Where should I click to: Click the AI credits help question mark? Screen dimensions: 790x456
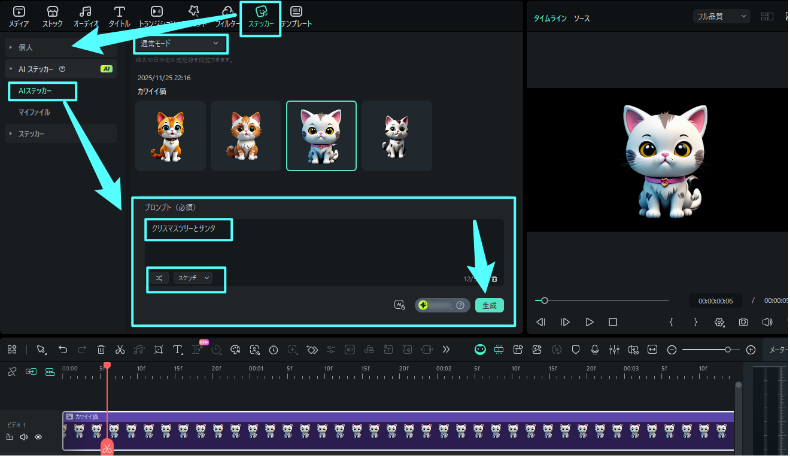pos(460,305)
